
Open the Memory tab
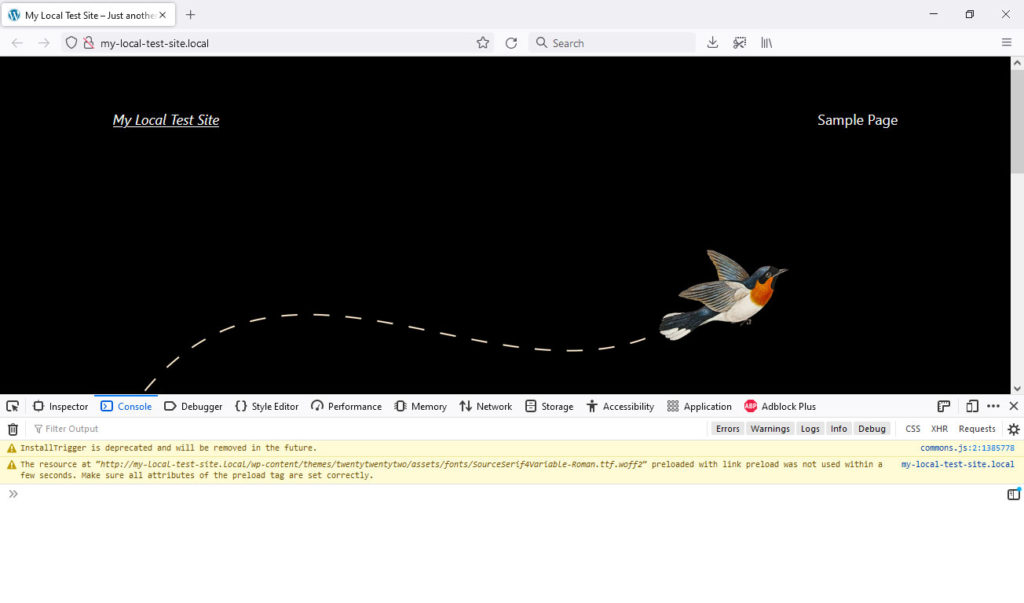pos(421,406)
